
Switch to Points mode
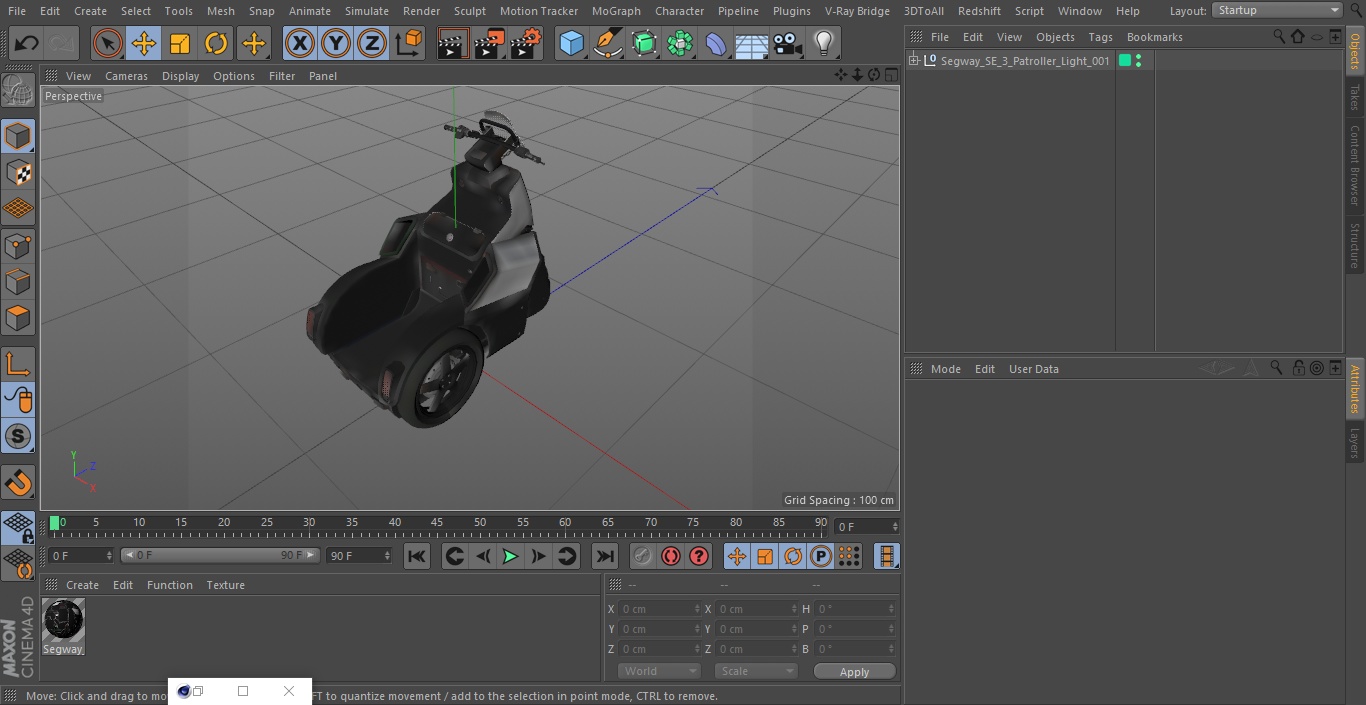coord(18,246)
